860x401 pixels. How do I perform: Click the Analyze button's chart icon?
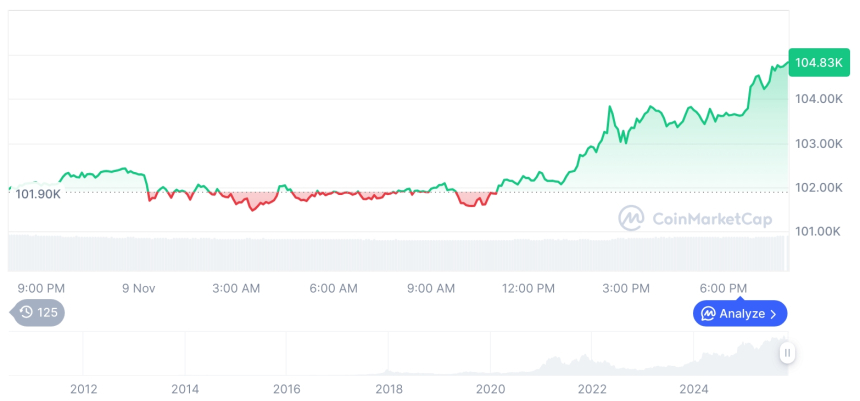point(708,314)
